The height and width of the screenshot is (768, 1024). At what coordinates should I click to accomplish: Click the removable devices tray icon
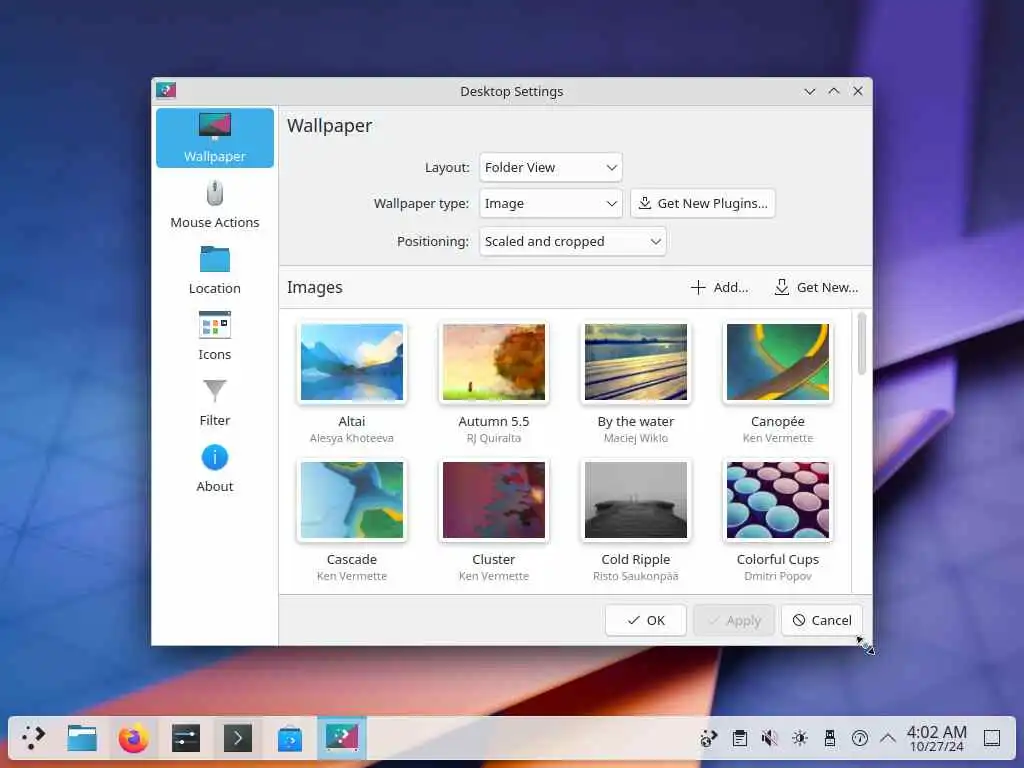tap(829, 738)
